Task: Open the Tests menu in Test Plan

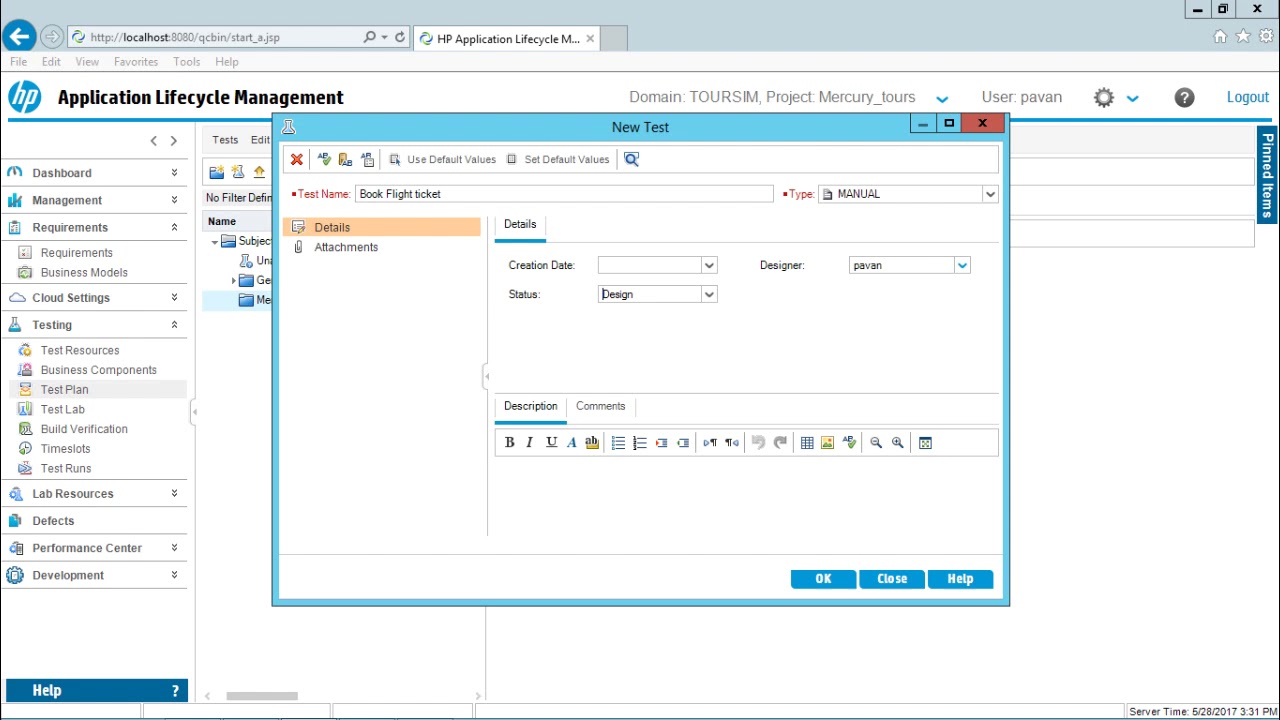Action: click(x=225, y=140)
